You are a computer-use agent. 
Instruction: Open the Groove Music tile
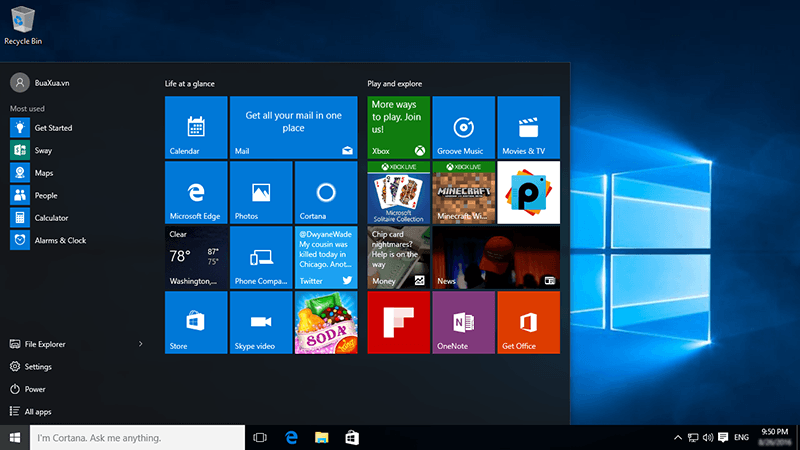464,128
